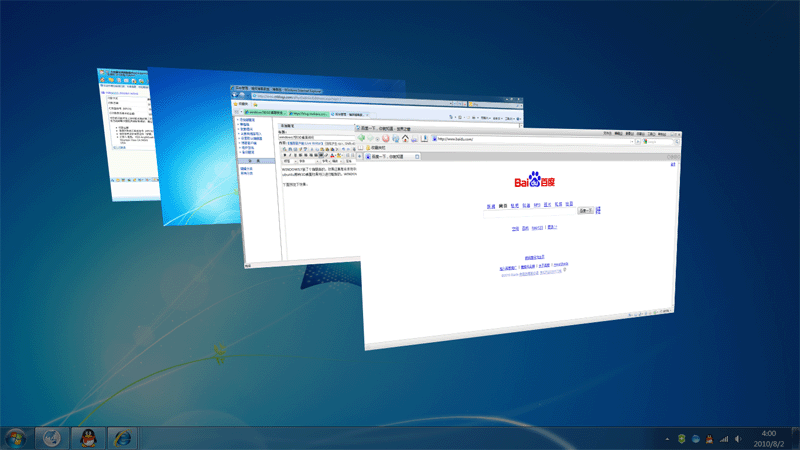Open the 收藏夹栏 folder in favorites bar

(x=376, y=147)
